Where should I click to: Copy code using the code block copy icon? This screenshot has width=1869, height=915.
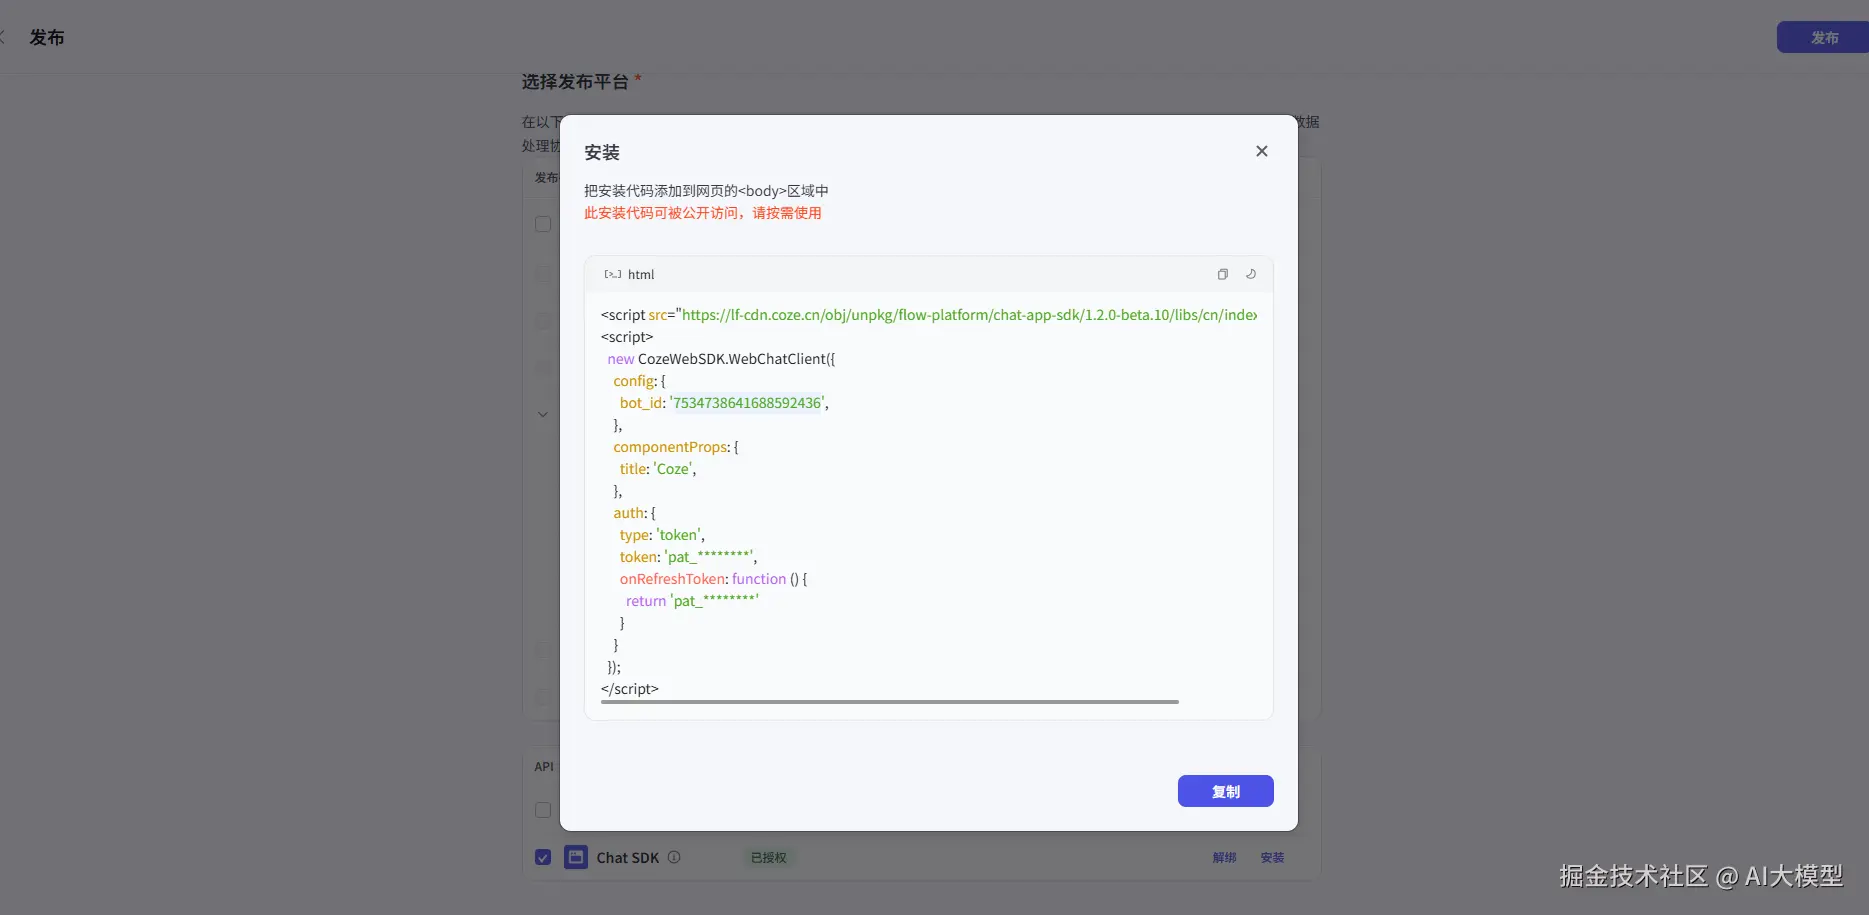[x=1222, y=274]
